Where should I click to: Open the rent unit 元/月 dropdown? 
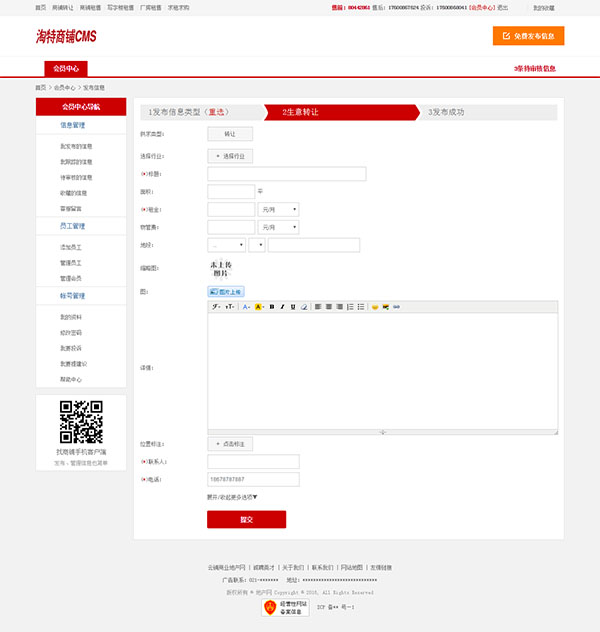[278, 210]
